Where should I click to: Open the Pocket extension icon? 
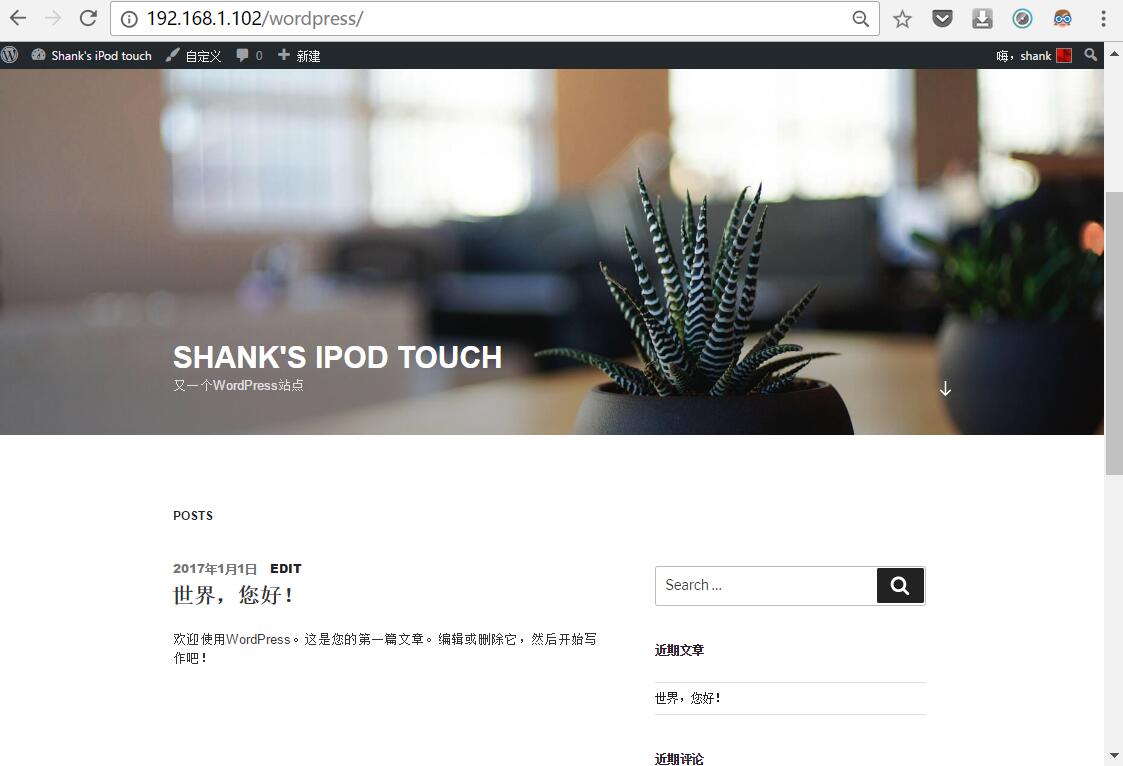tap(942, 19)
